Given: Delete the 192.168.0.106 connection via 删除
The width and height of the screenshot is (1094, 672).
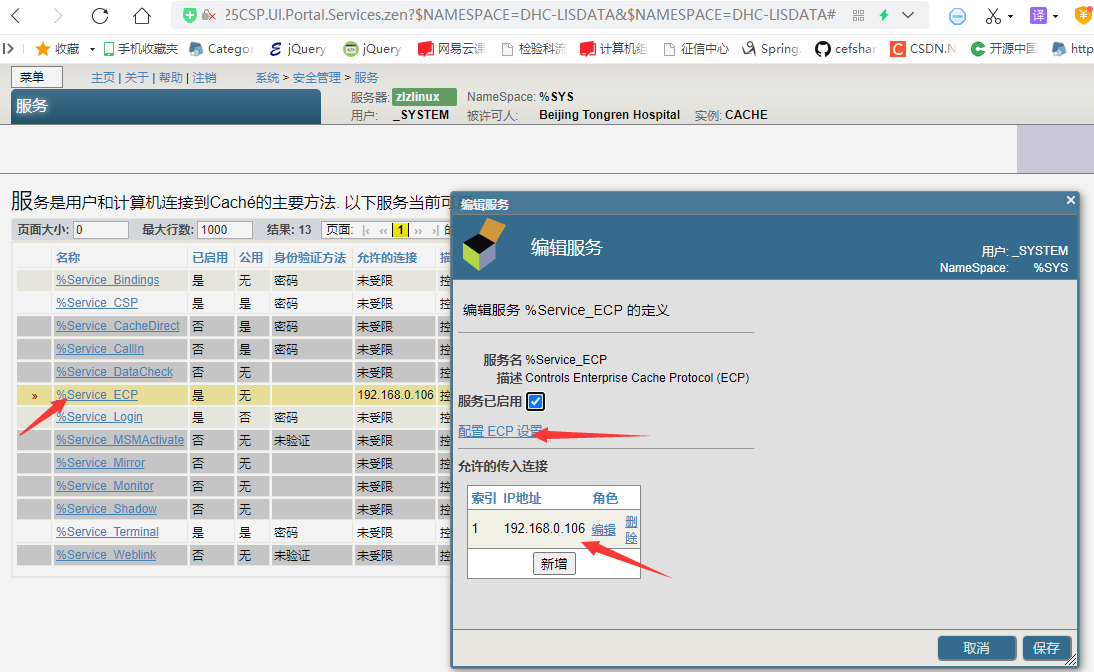Looking at the screenshot, I should (631, 530).
